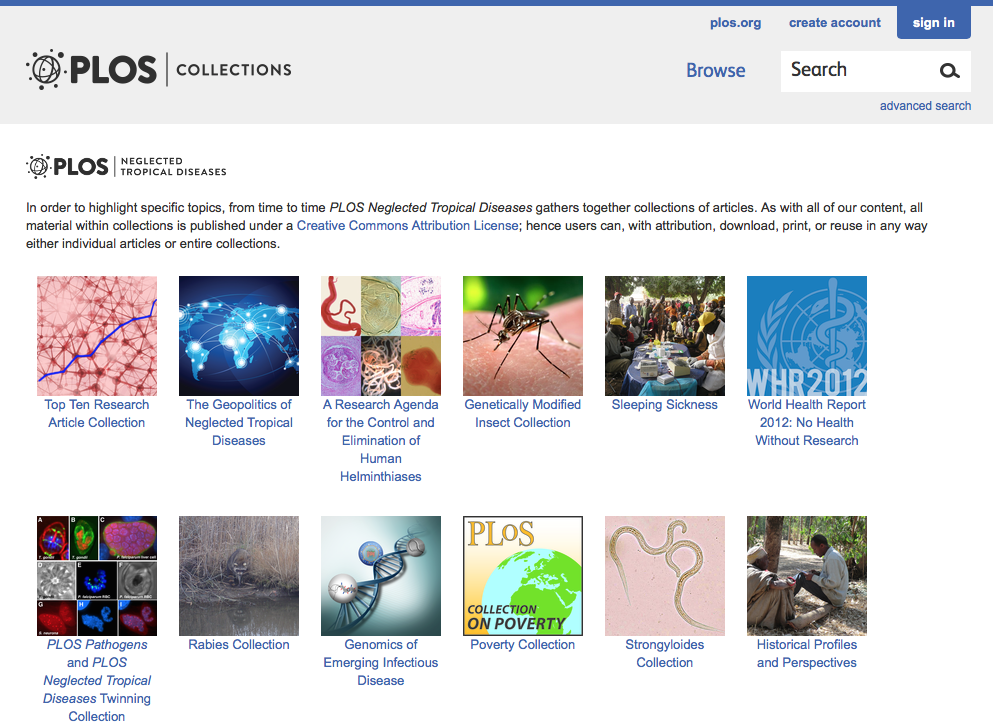Open the mosquito Genetically Modified Insect thumbnail
993x725 pixels.
pos(522,336)
